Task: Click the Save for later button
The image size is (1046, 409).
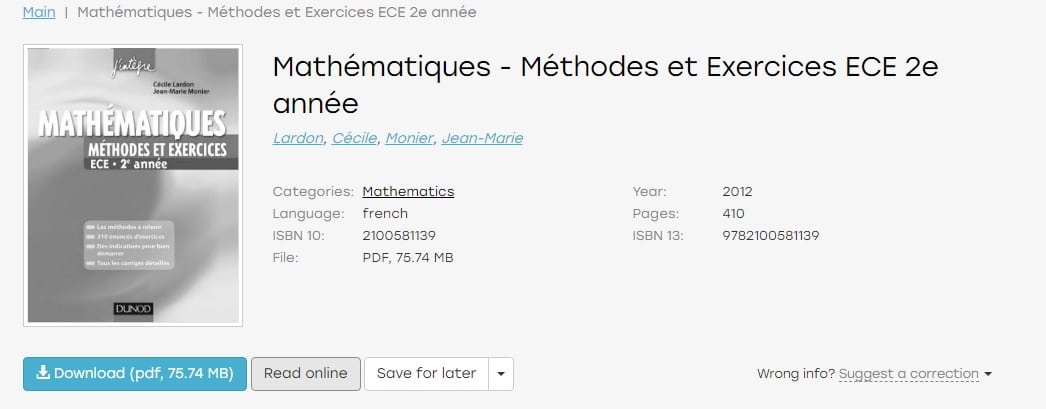Action: tap(426, 374)
